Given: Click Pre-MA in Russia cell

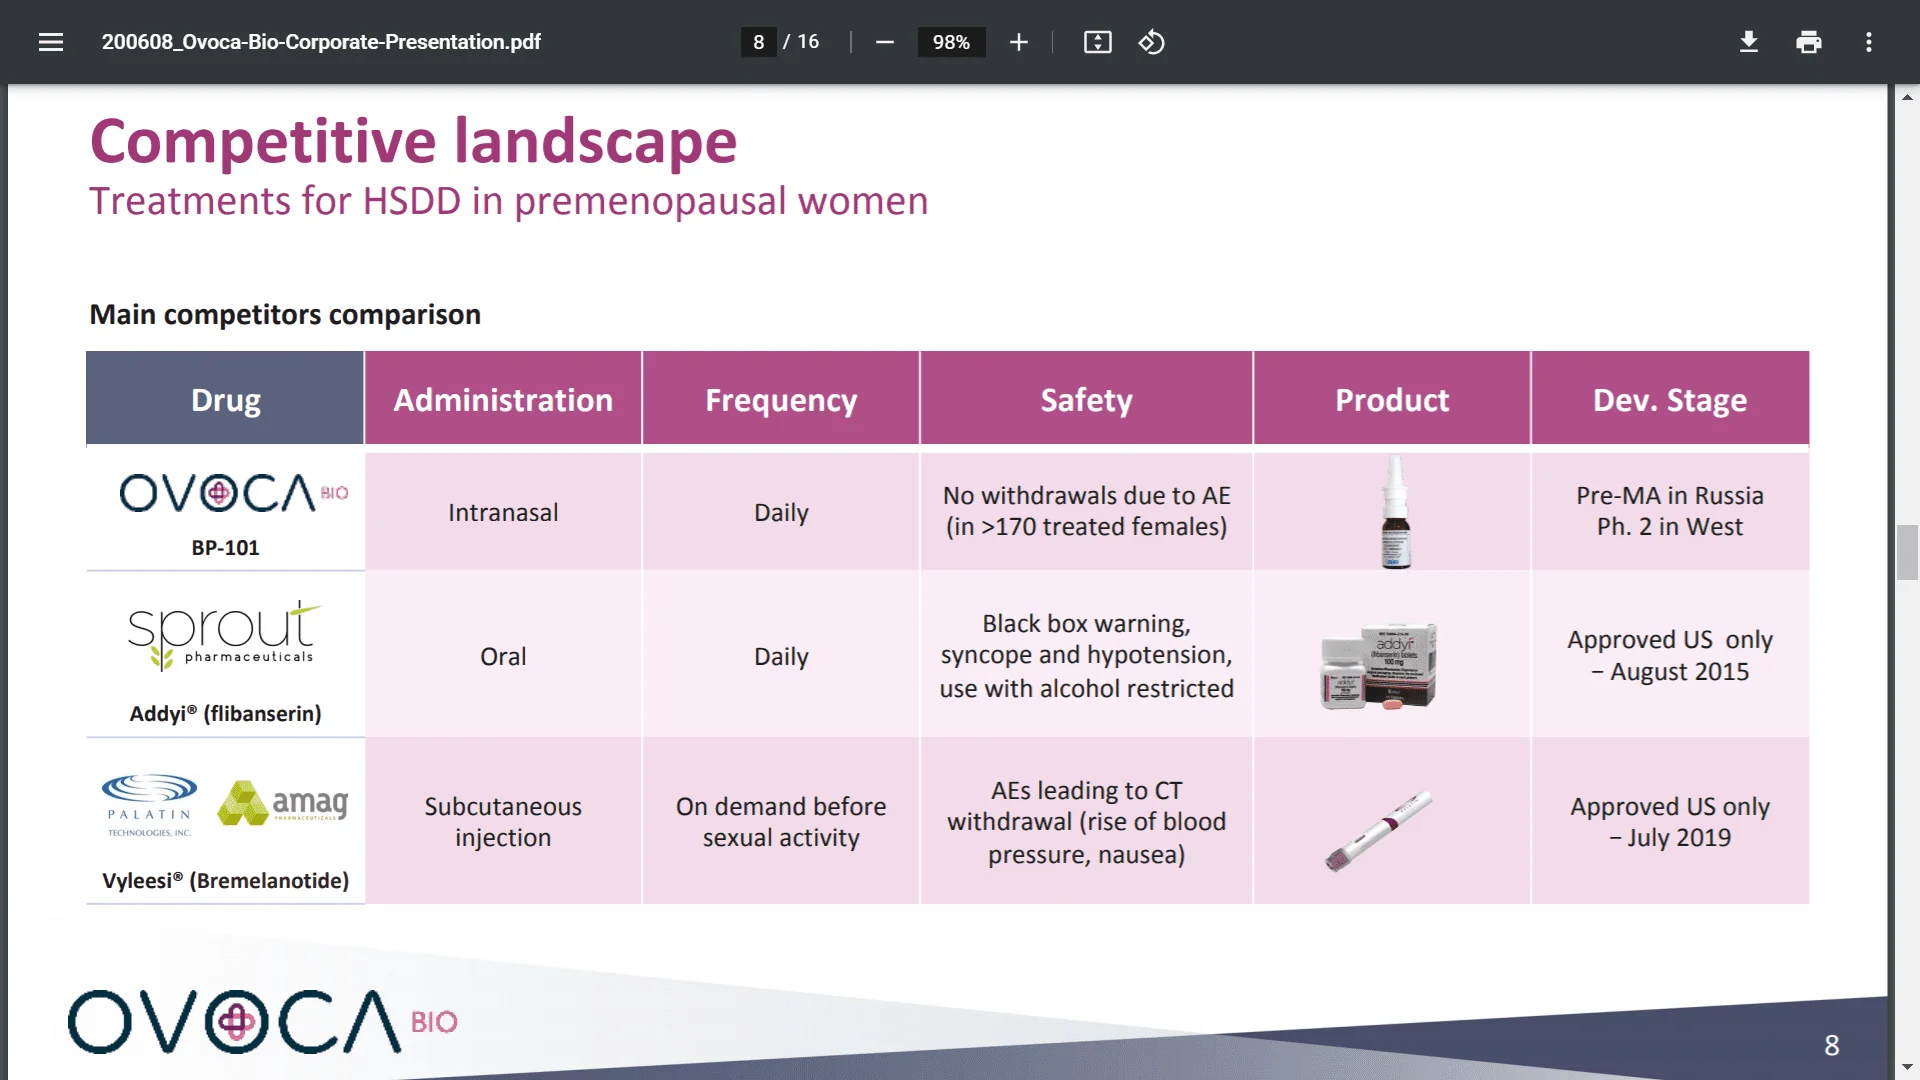Looking at the screenshot, I should click(1670, 512).
